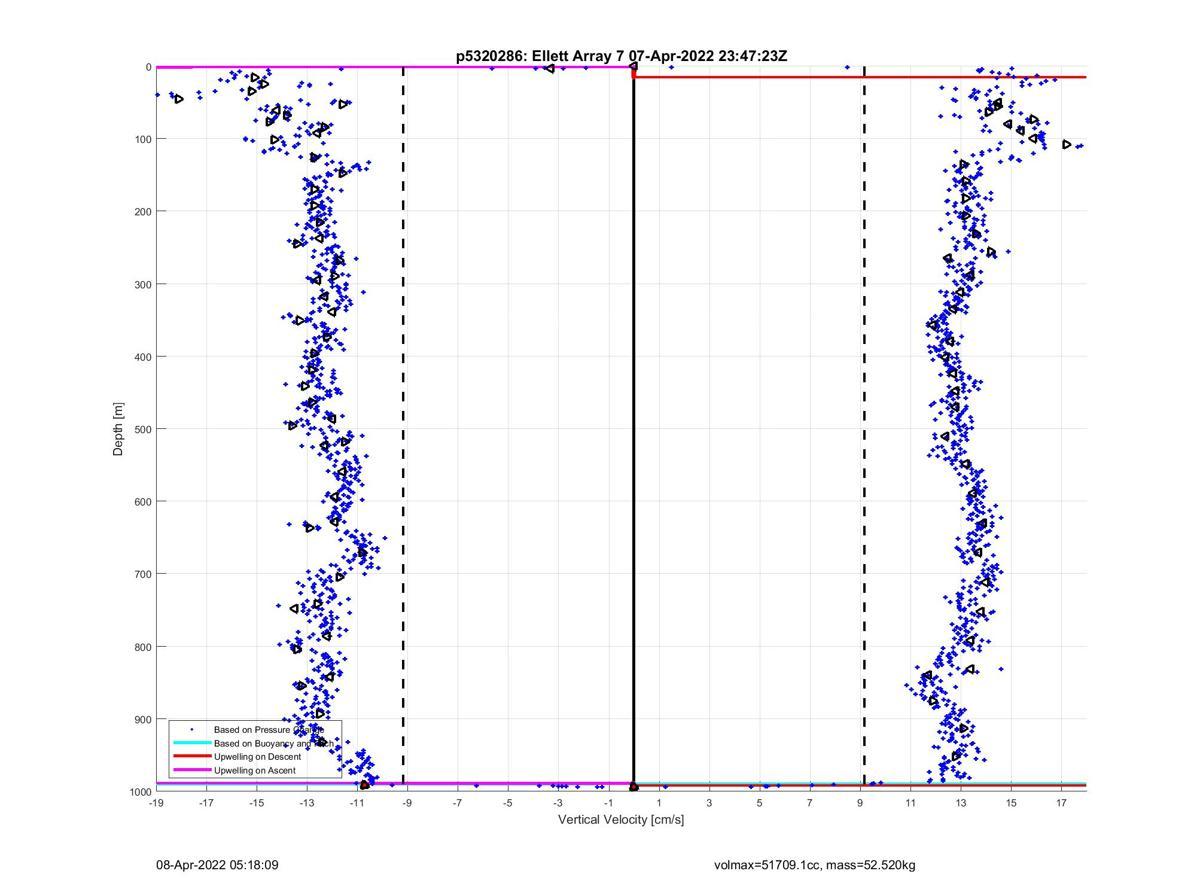Click the timestamp '08-Apr-2022 05:18:09'
This screenshot has height=889, width=1200.
point(217,864)
